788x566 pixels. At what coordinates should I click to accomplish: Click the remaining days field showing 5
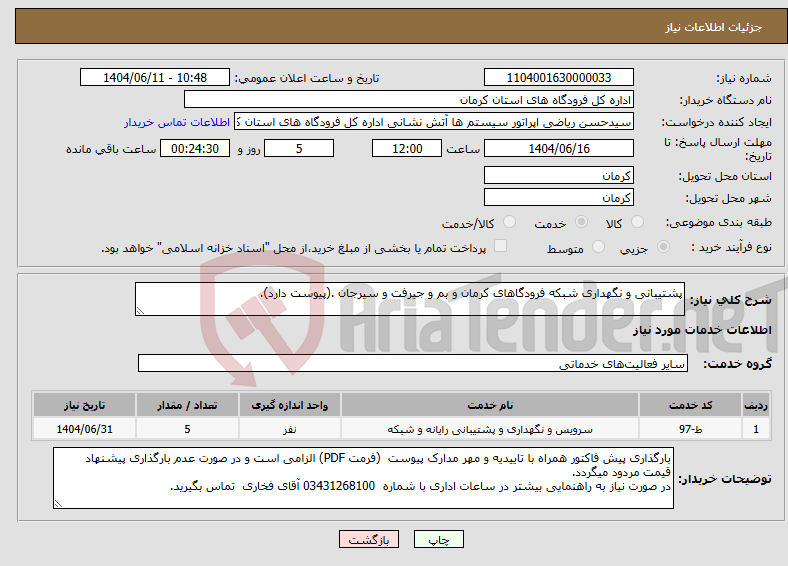pyautogui.click(x=299, y=148)
